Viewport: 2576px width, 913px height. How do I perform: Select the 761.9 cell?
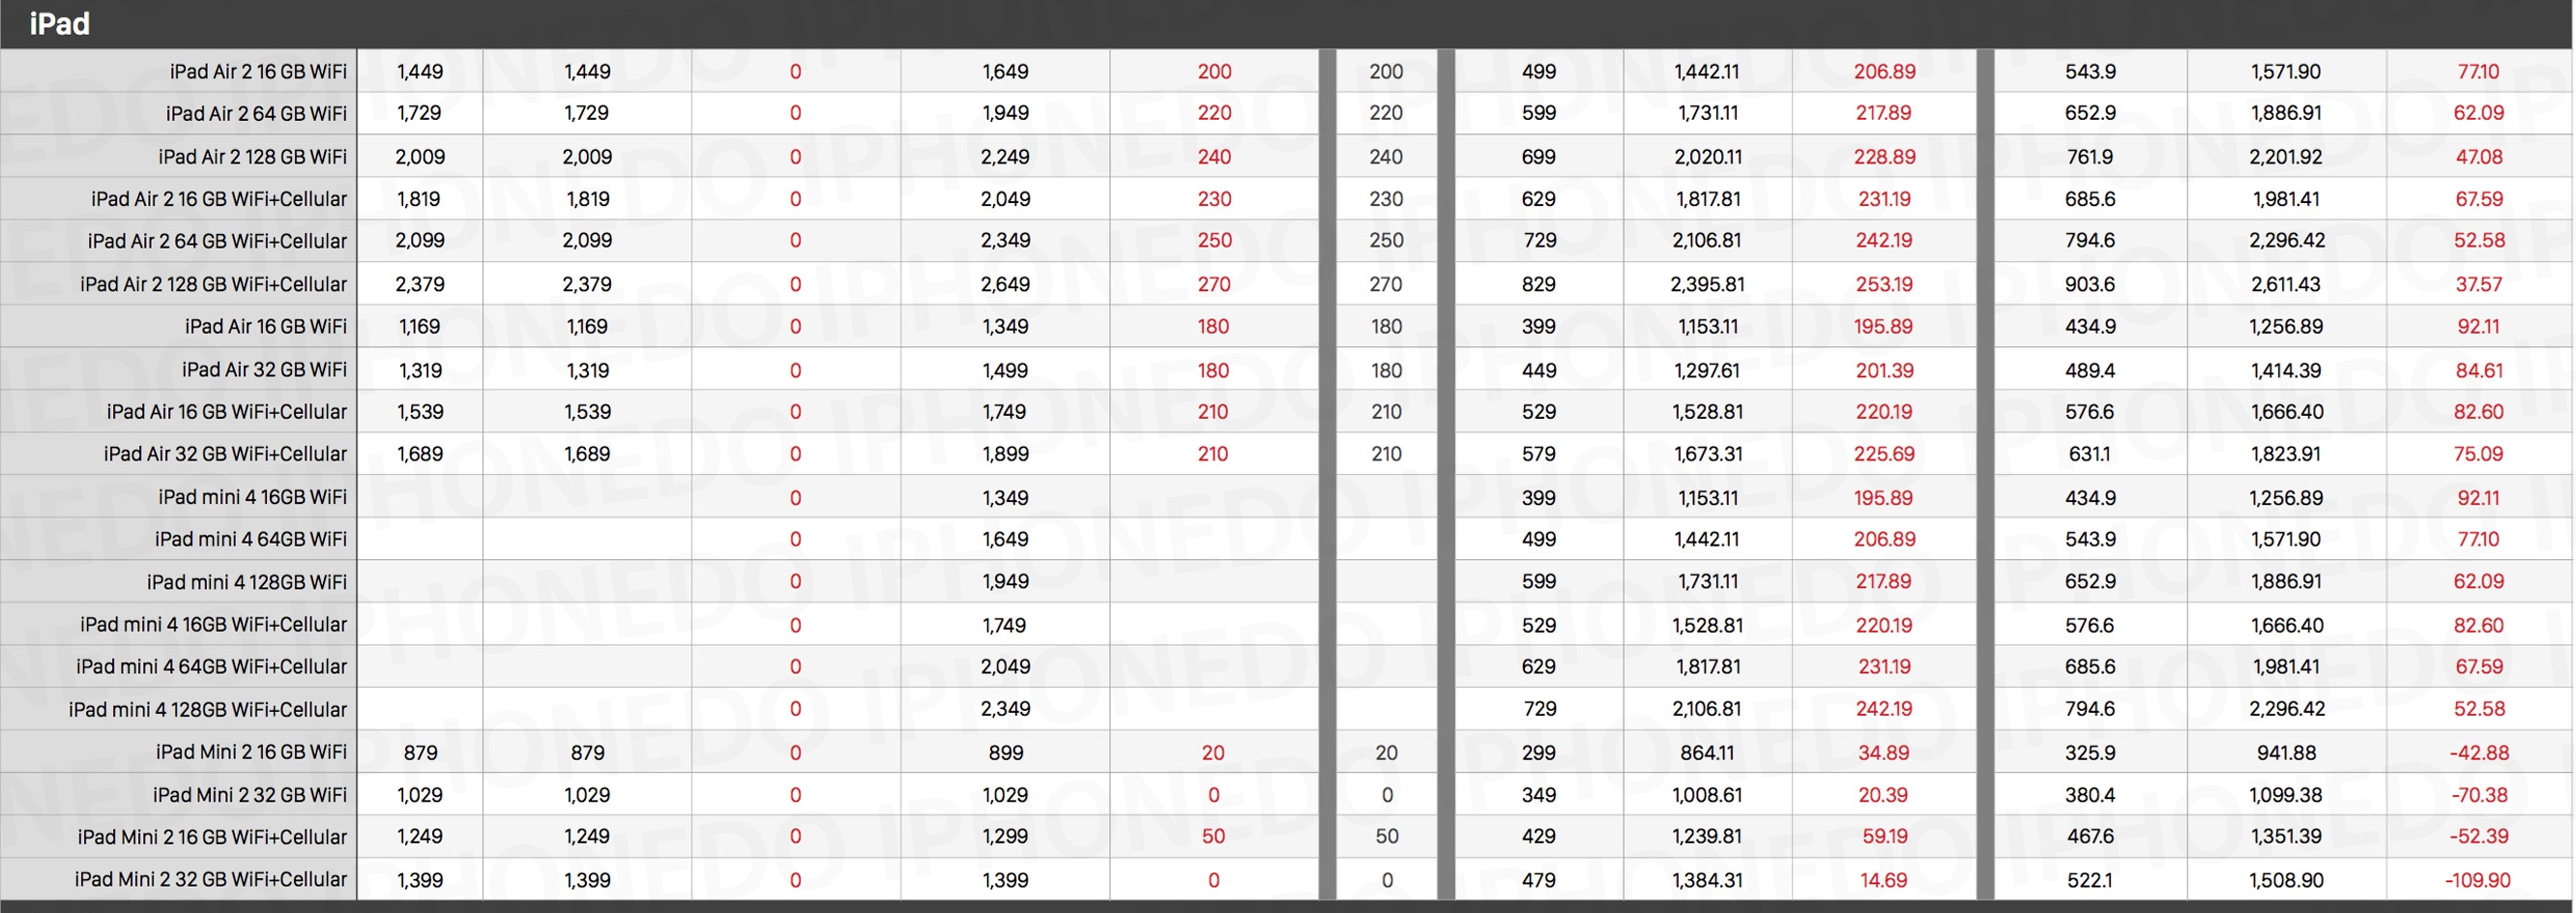coord(2090,157)
